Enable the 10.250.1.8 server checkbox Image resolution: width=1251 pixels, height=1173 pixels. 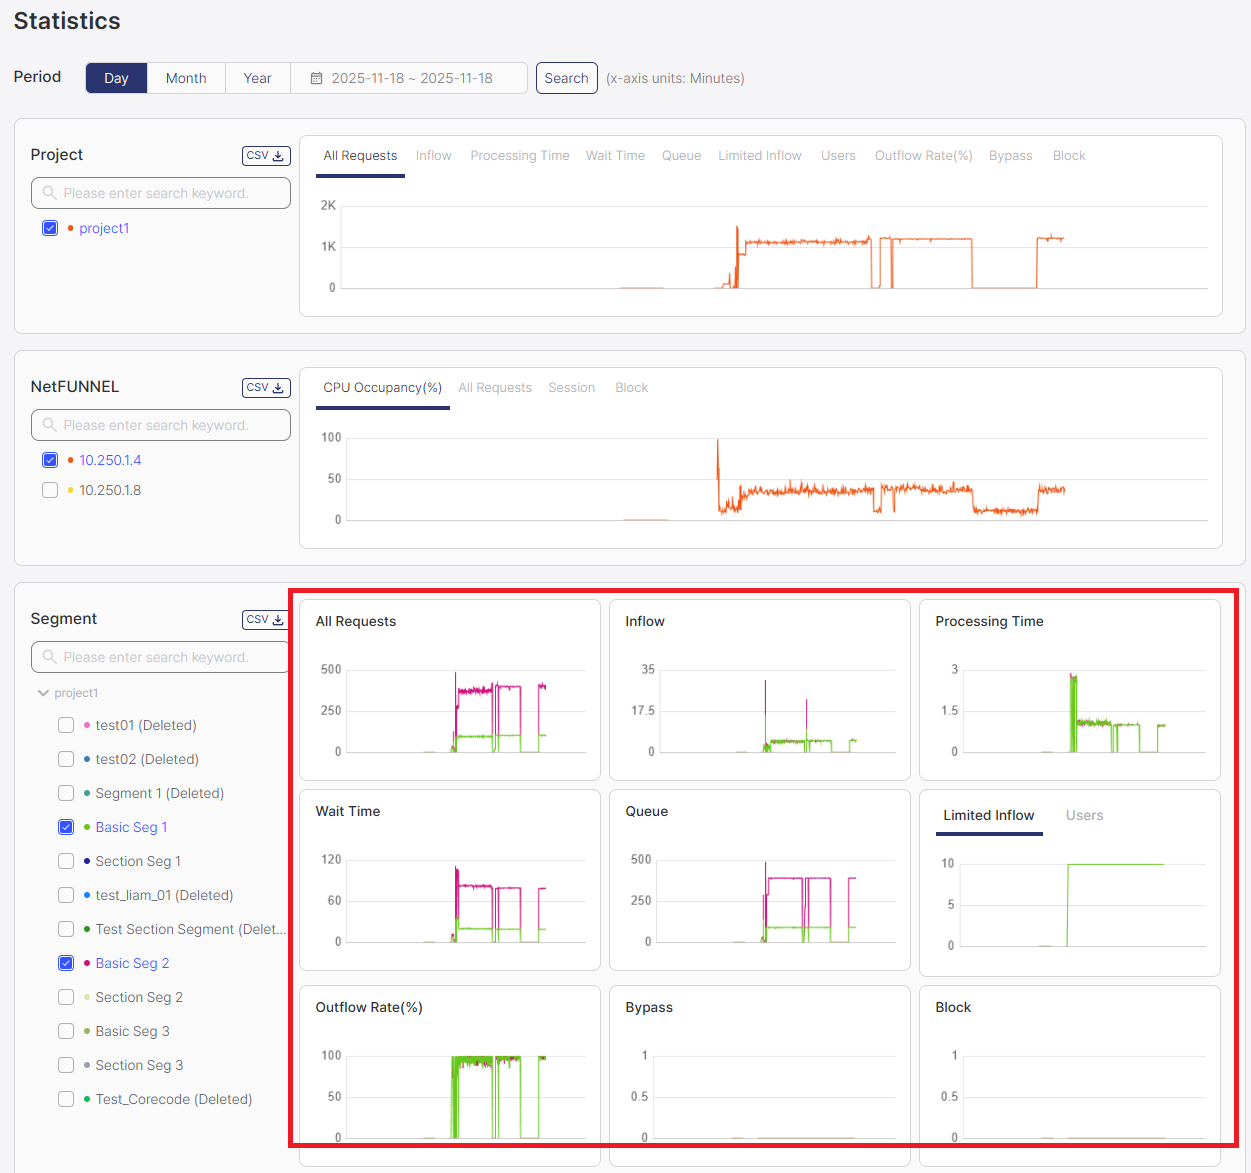[50, 490]
